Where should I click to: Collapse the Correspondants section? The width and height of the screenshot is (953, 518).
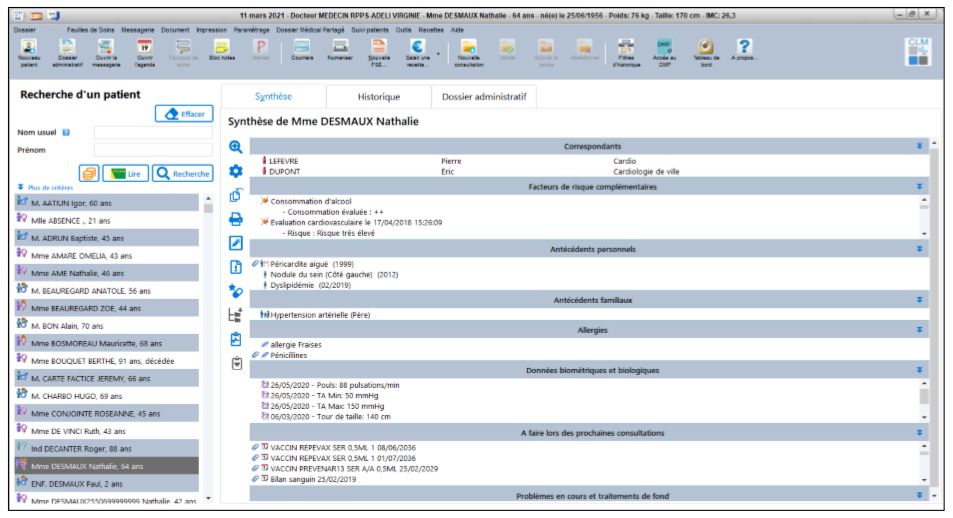point(919,146)
